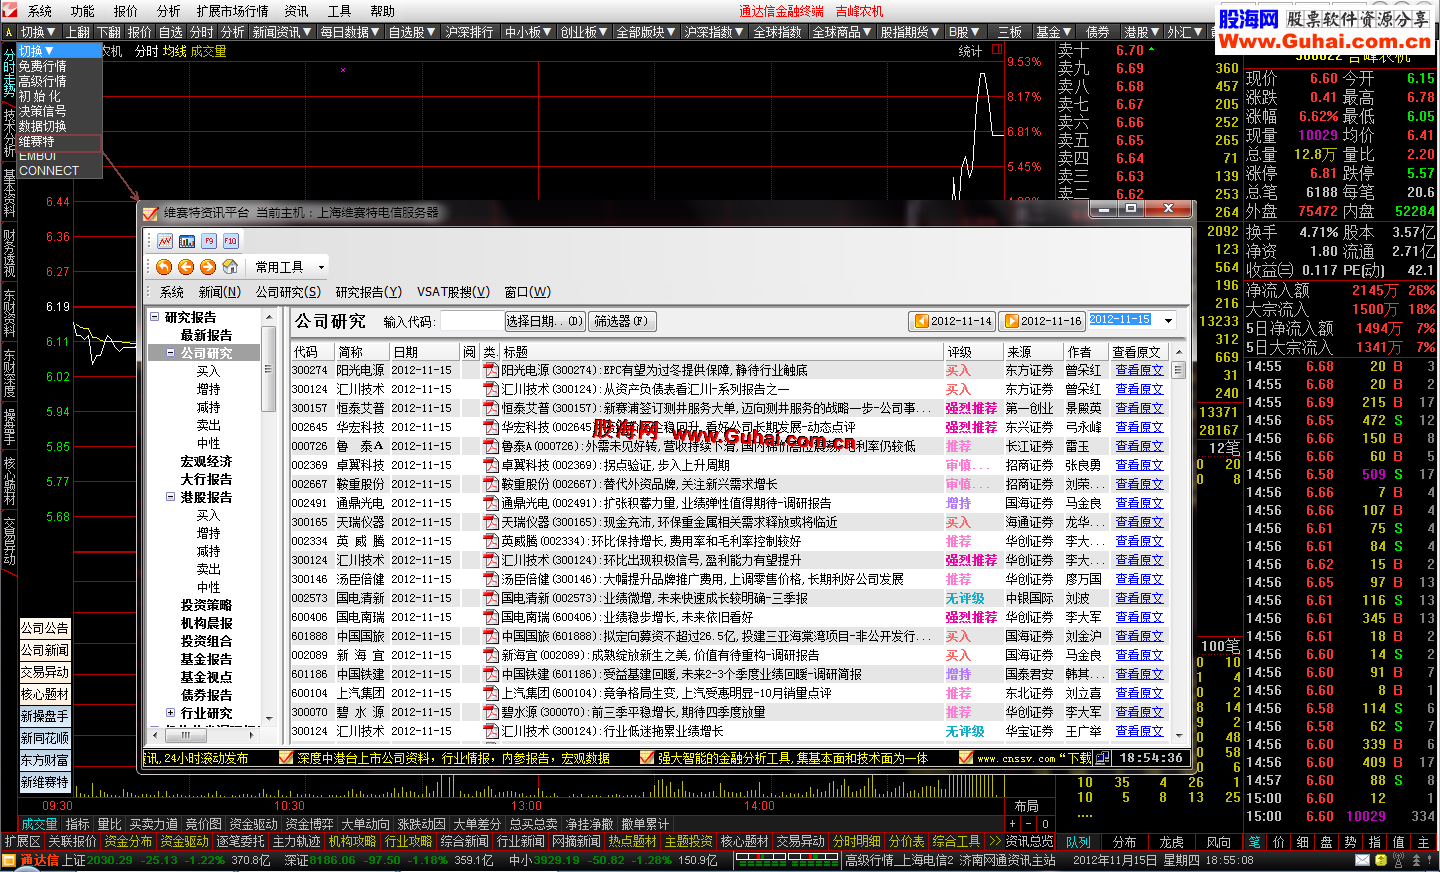Click the 选择日期..(D) button

point(544,321)
